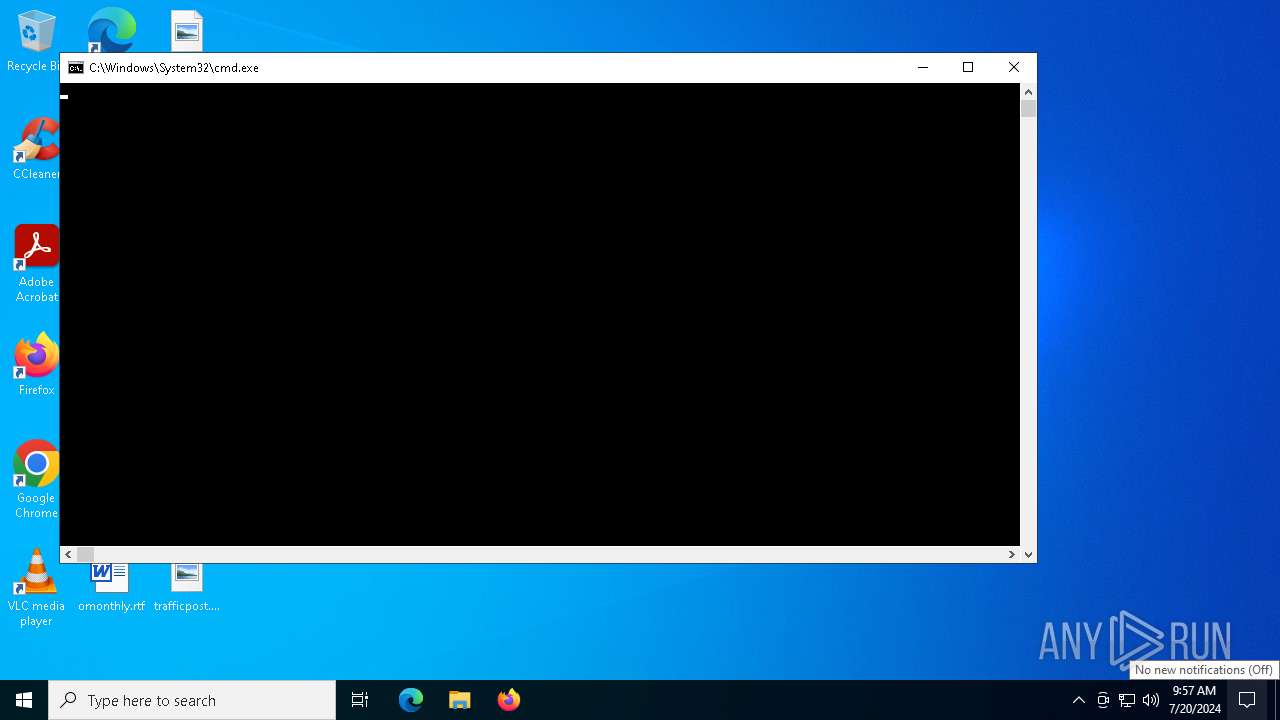This screenshot has width=1280, height=720.
Task: Open Adobe Acrobat desktop shortcut
Action: point(36,263)
